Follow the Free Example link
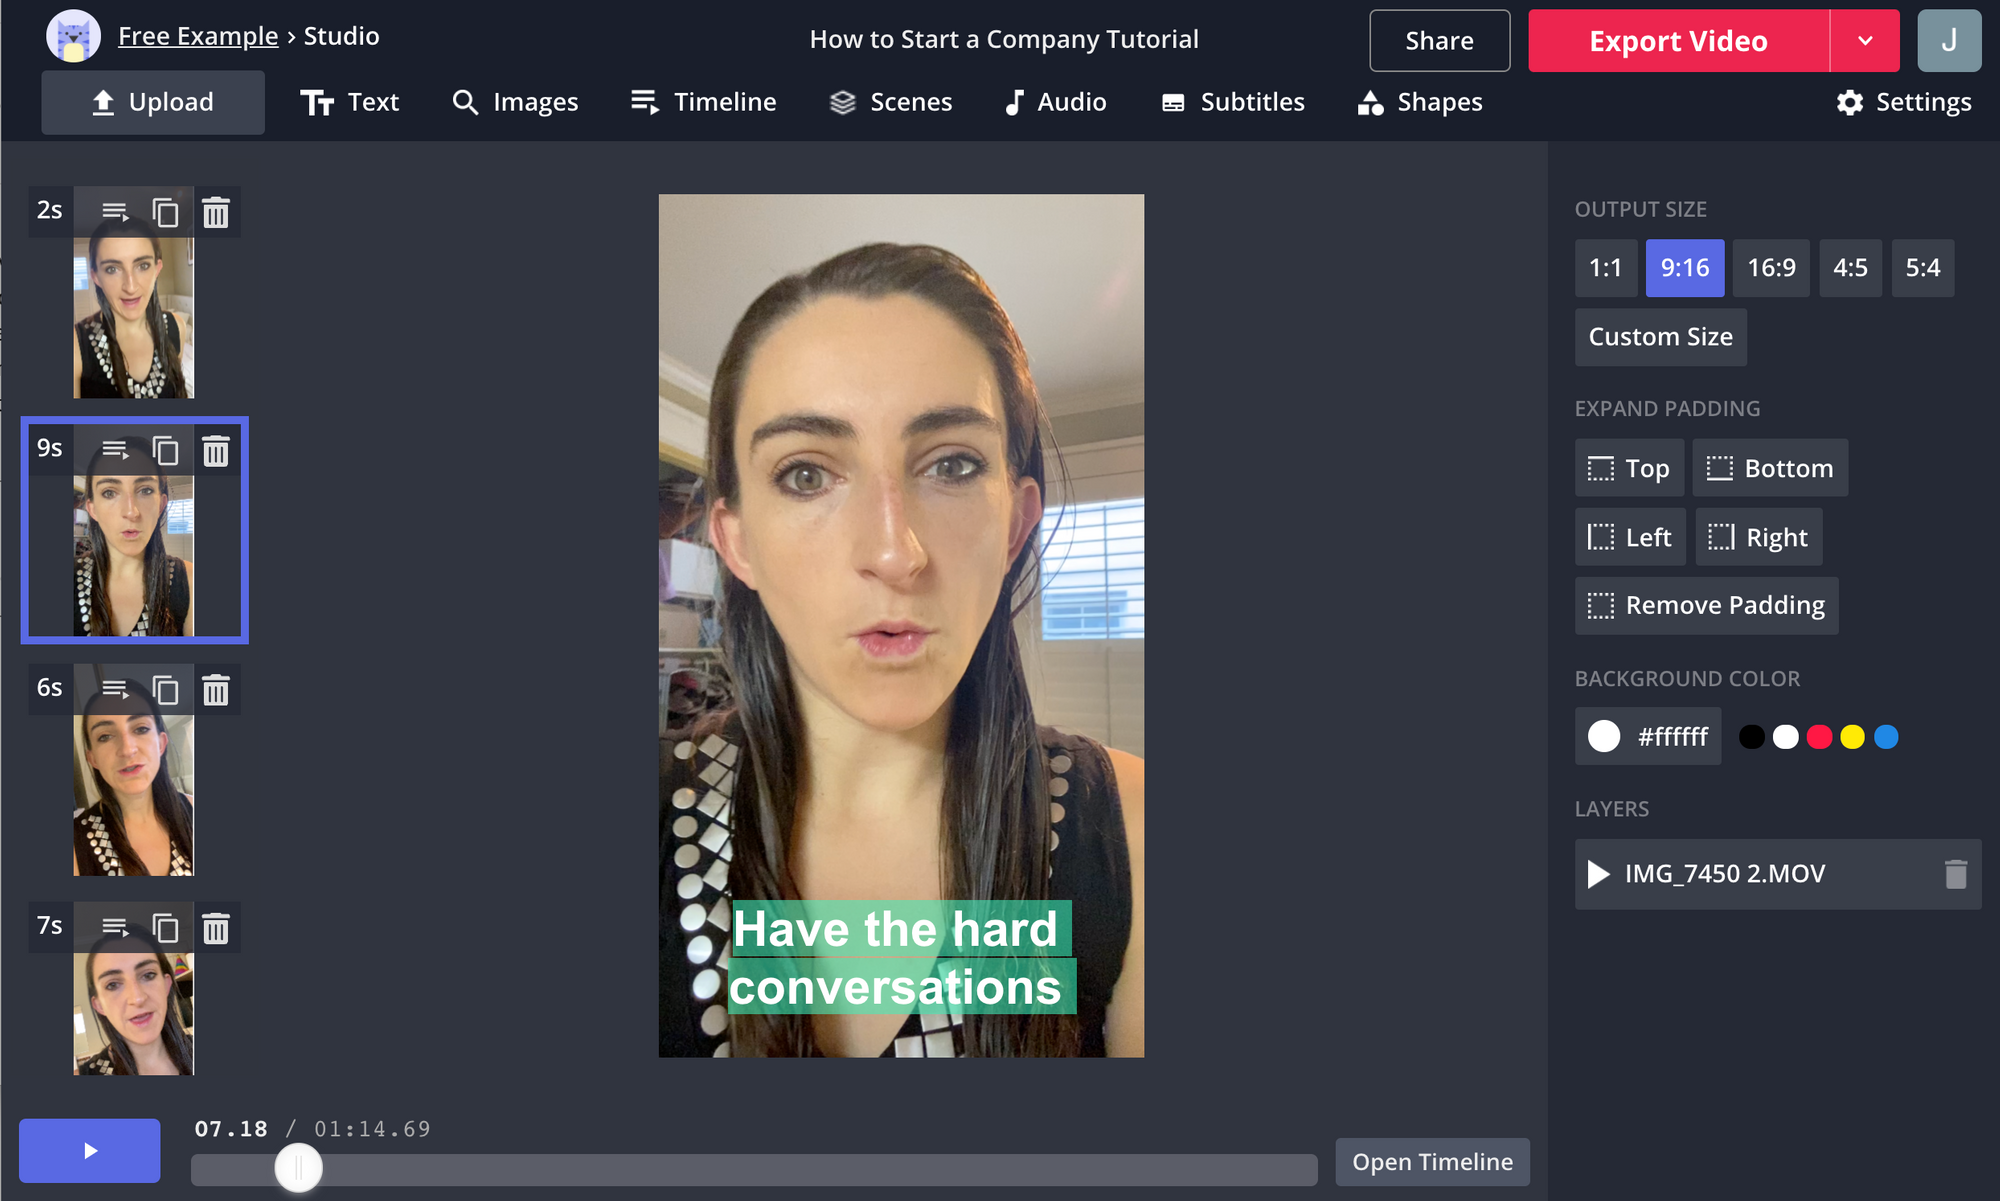 pos(198,36)
